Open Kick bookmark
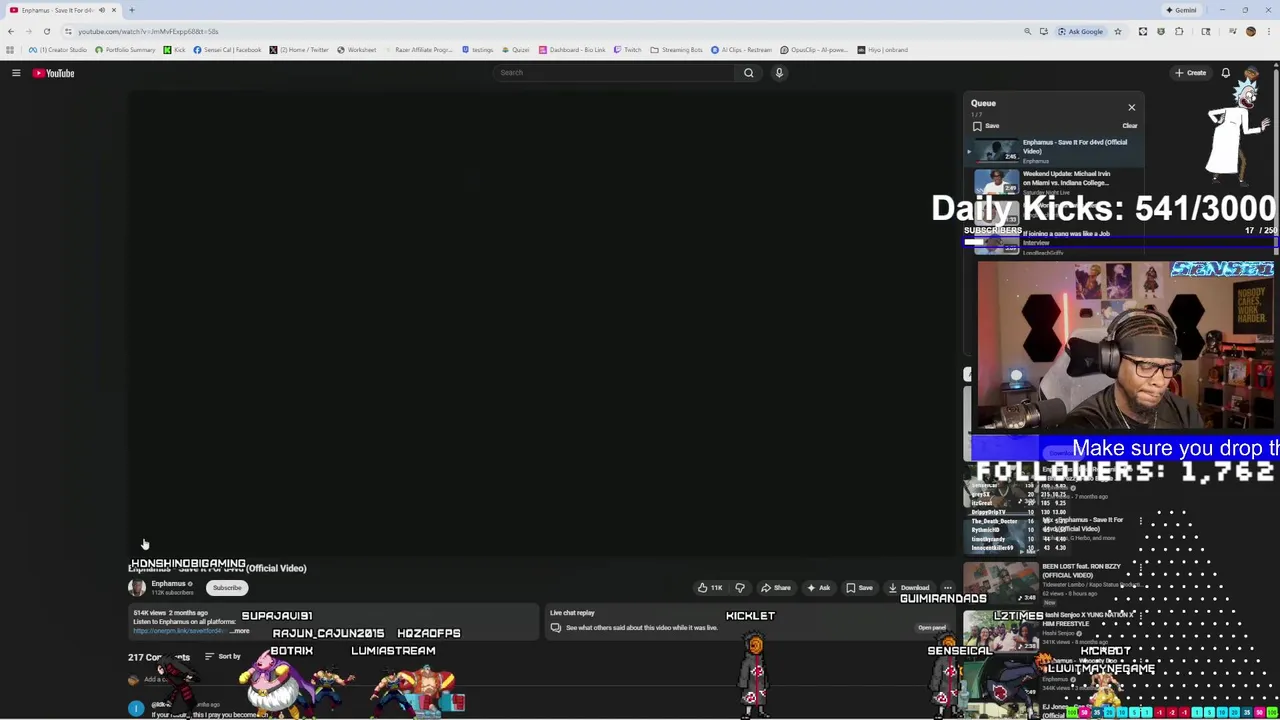The width and height of the screenshot is (1280, 720). [x=175, y=50]
